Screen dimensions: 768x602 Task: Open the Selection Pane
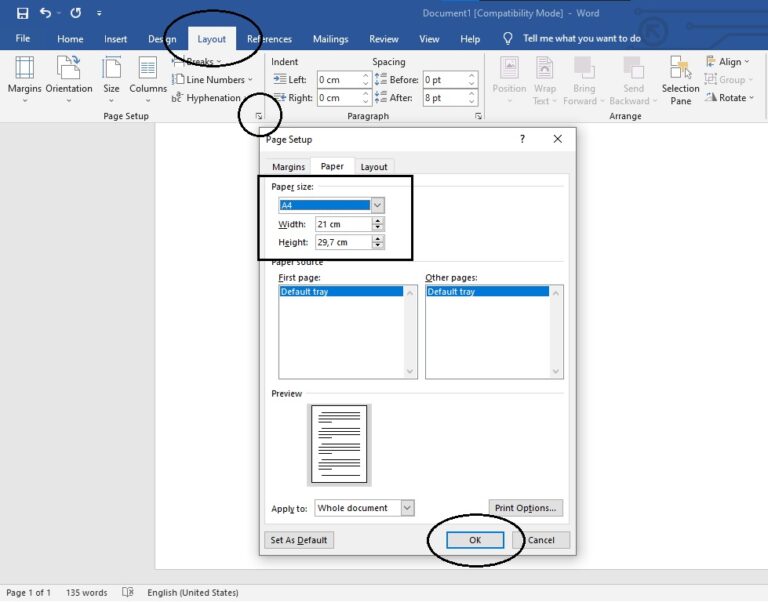[x=680, y=78]
